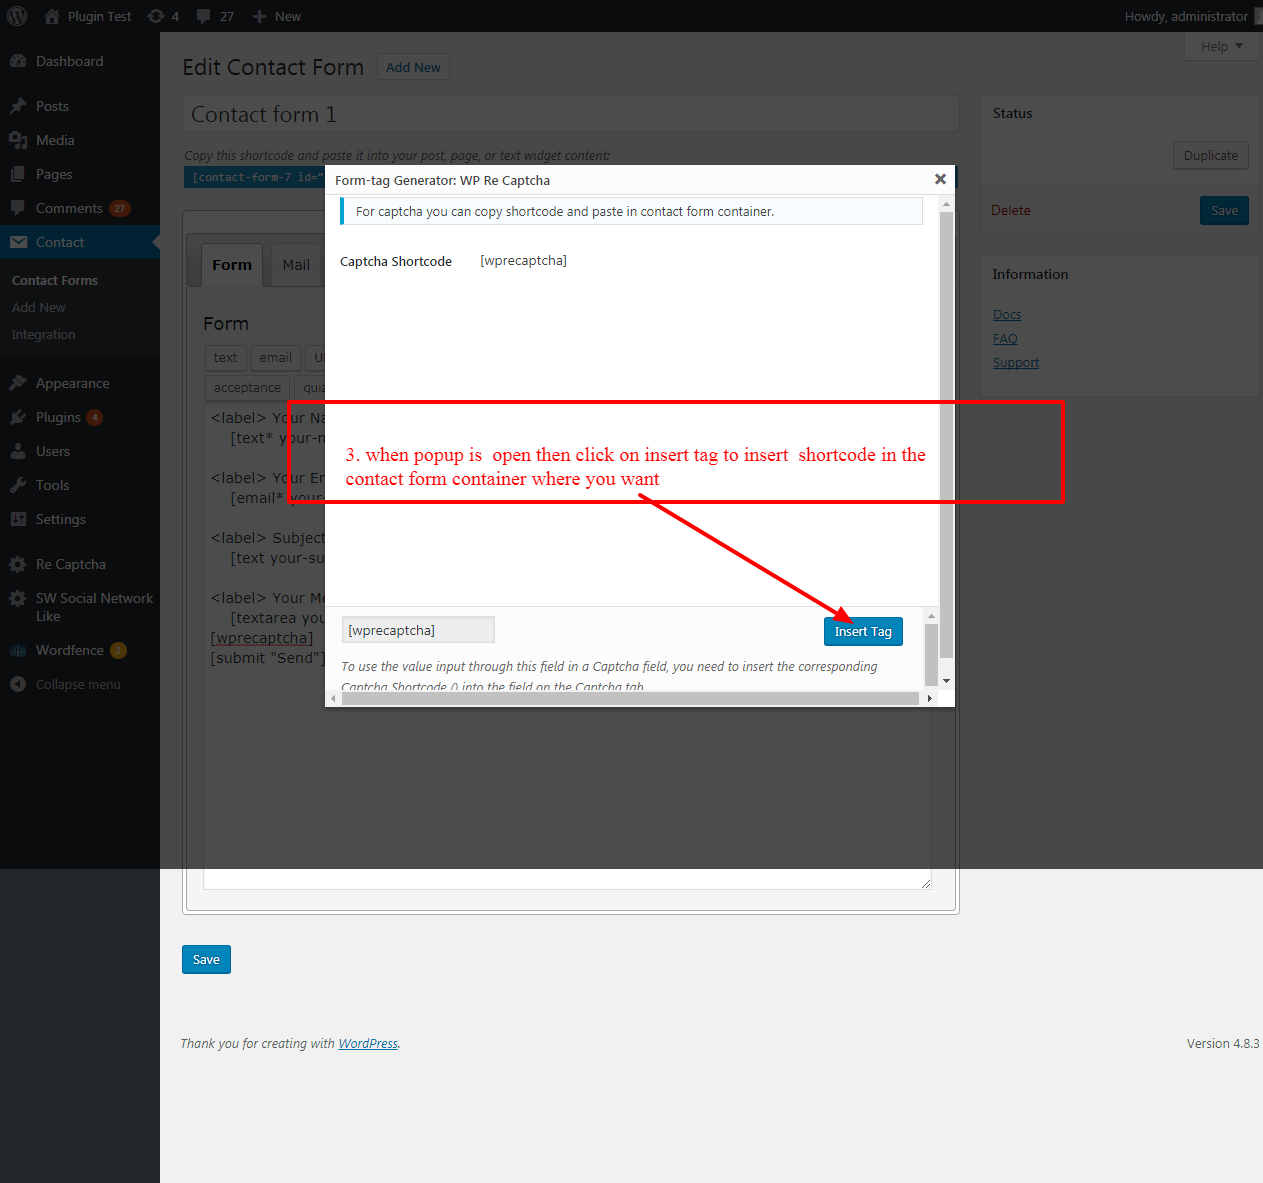Click the Contact form 1 title field
The image size is (1263, 1183).
click(570, 114)
